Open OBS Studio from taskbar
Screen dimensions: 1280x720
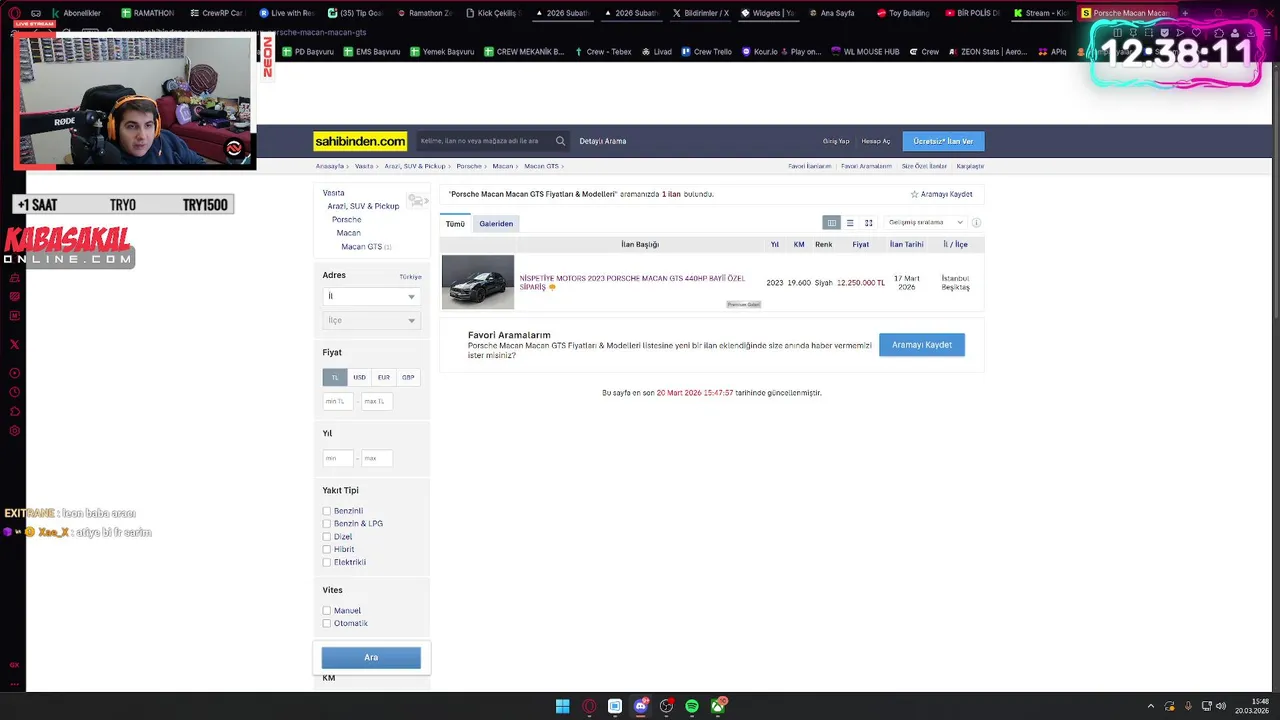tap(667, 706)
